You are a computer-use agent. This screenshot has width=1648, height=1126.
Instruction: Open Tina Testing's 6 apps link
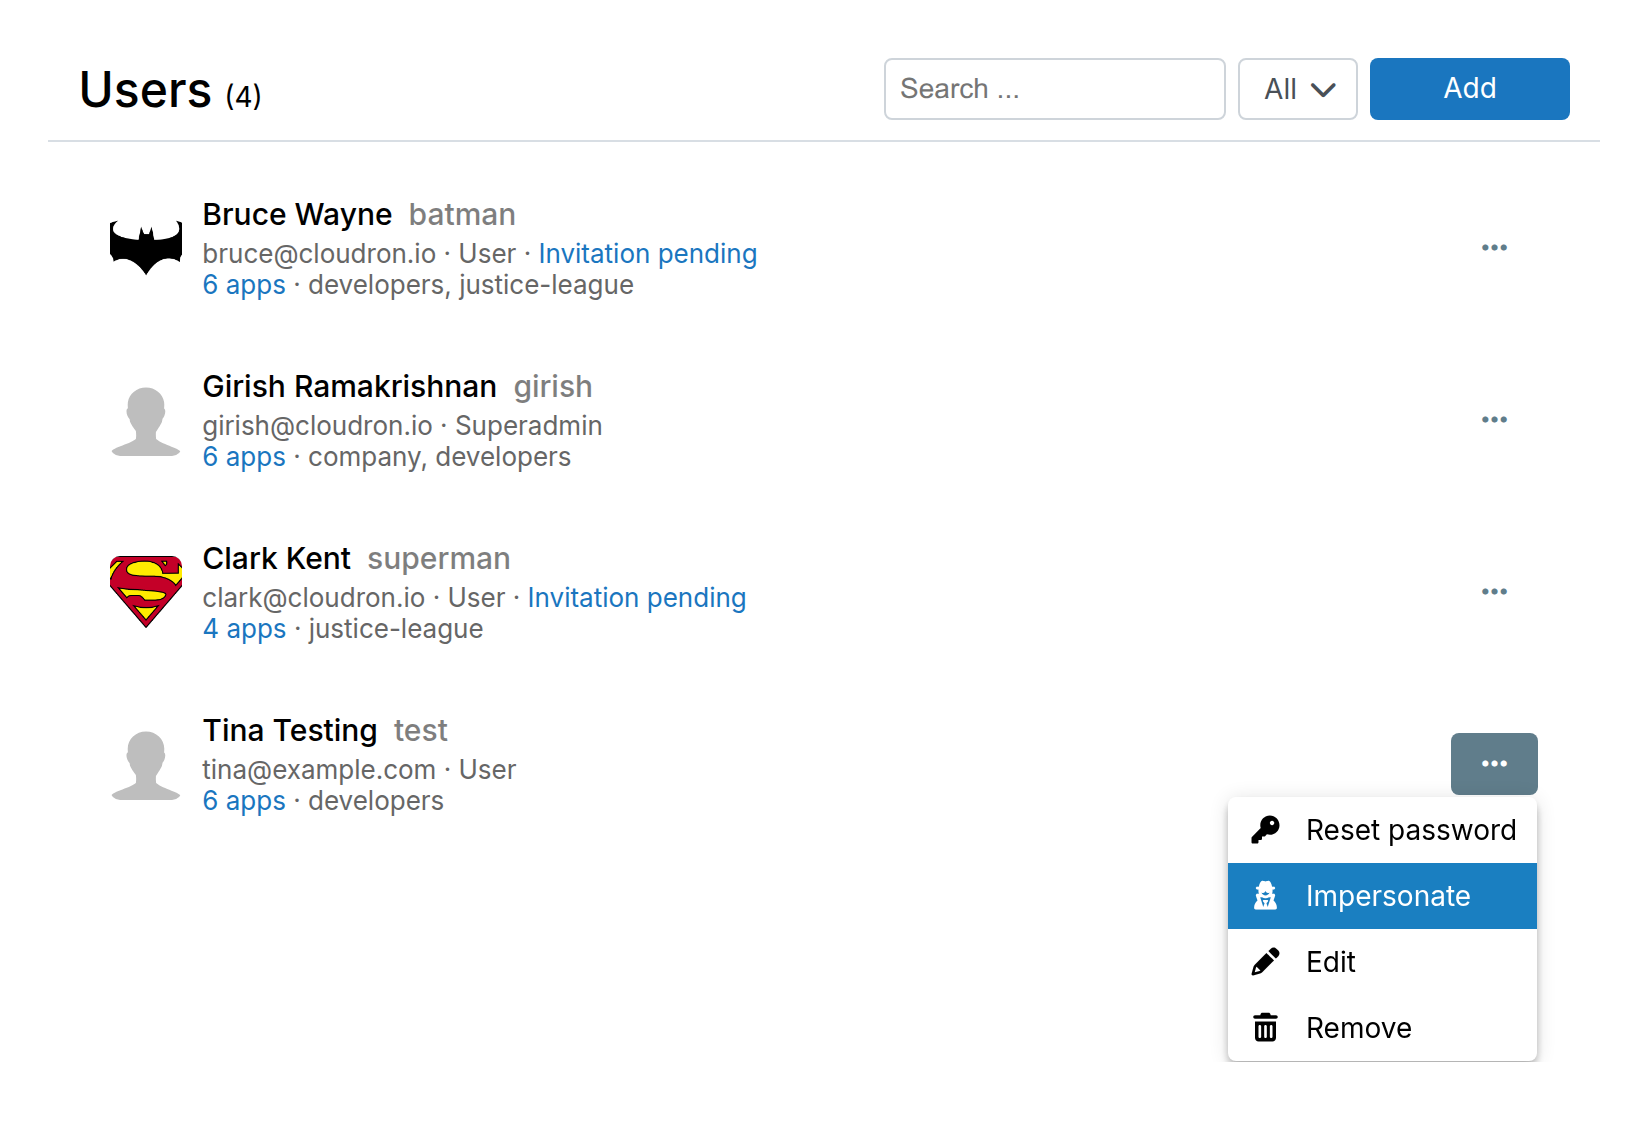(244, 801)
